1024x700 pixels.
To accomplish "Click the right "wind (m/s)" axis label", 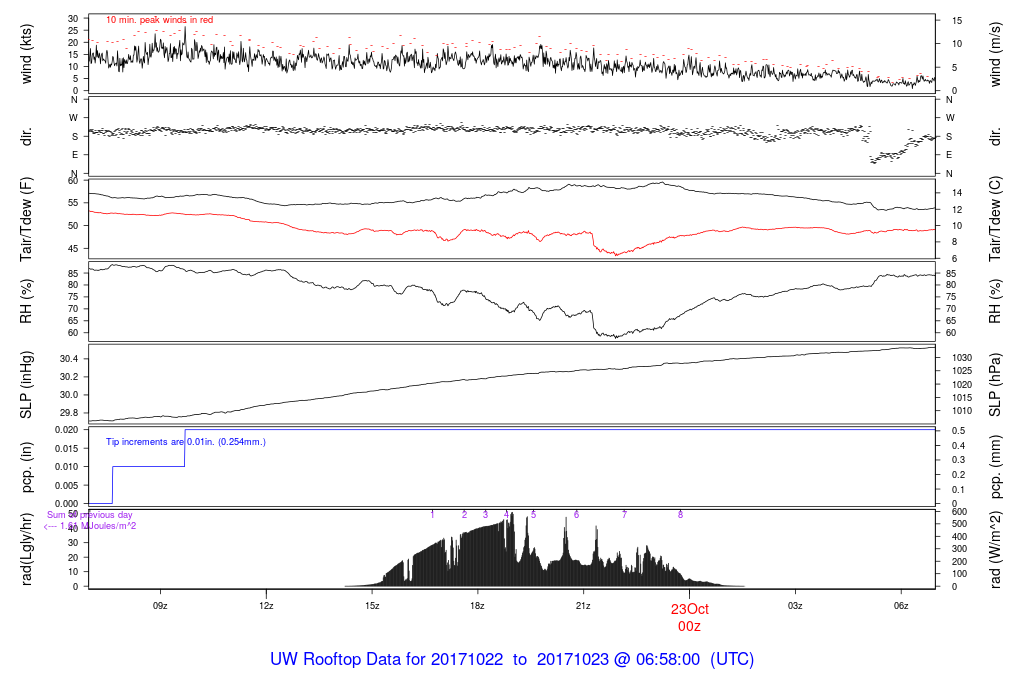I will click(x=995, y=54).
